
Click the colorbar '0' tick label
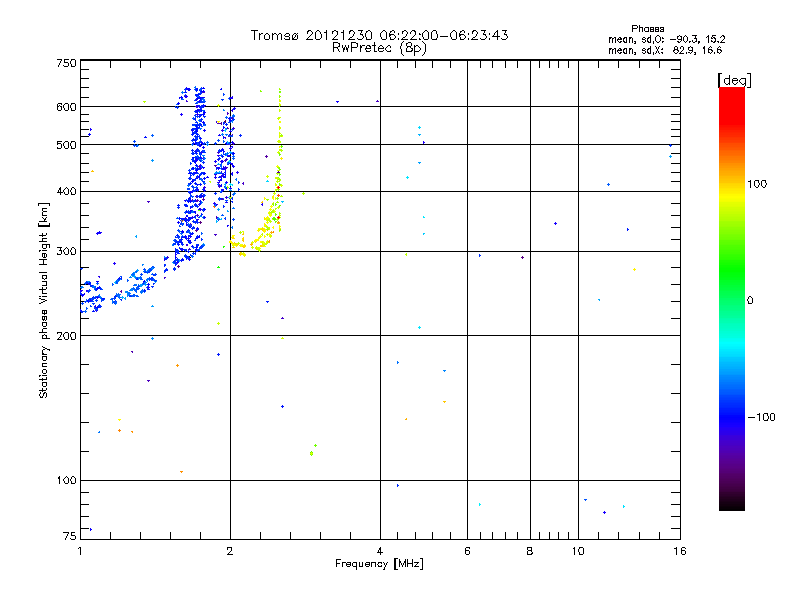coord(750,300)
